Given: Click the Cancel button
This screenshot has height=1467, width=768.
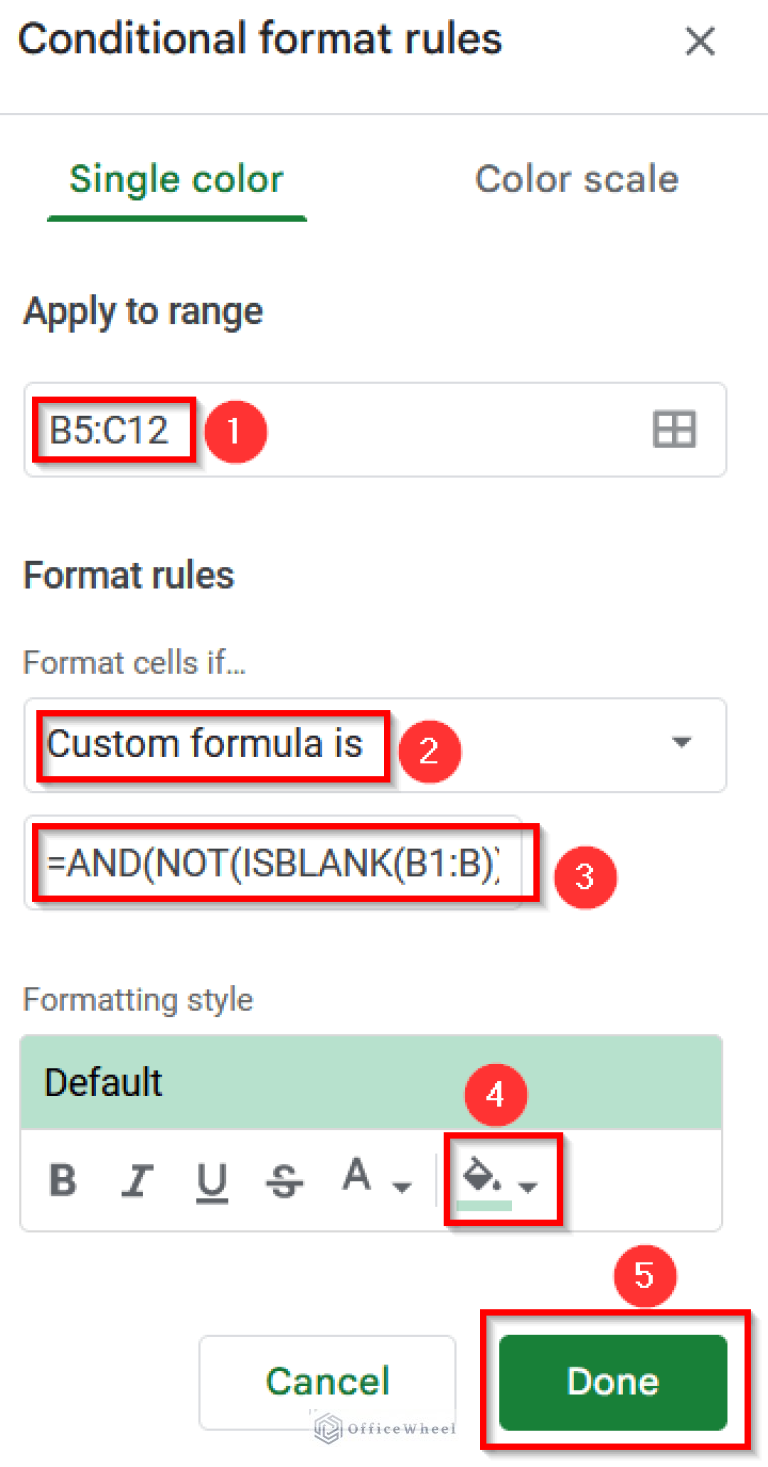Looking at the screenshot, I should [x=327, y=1381].
